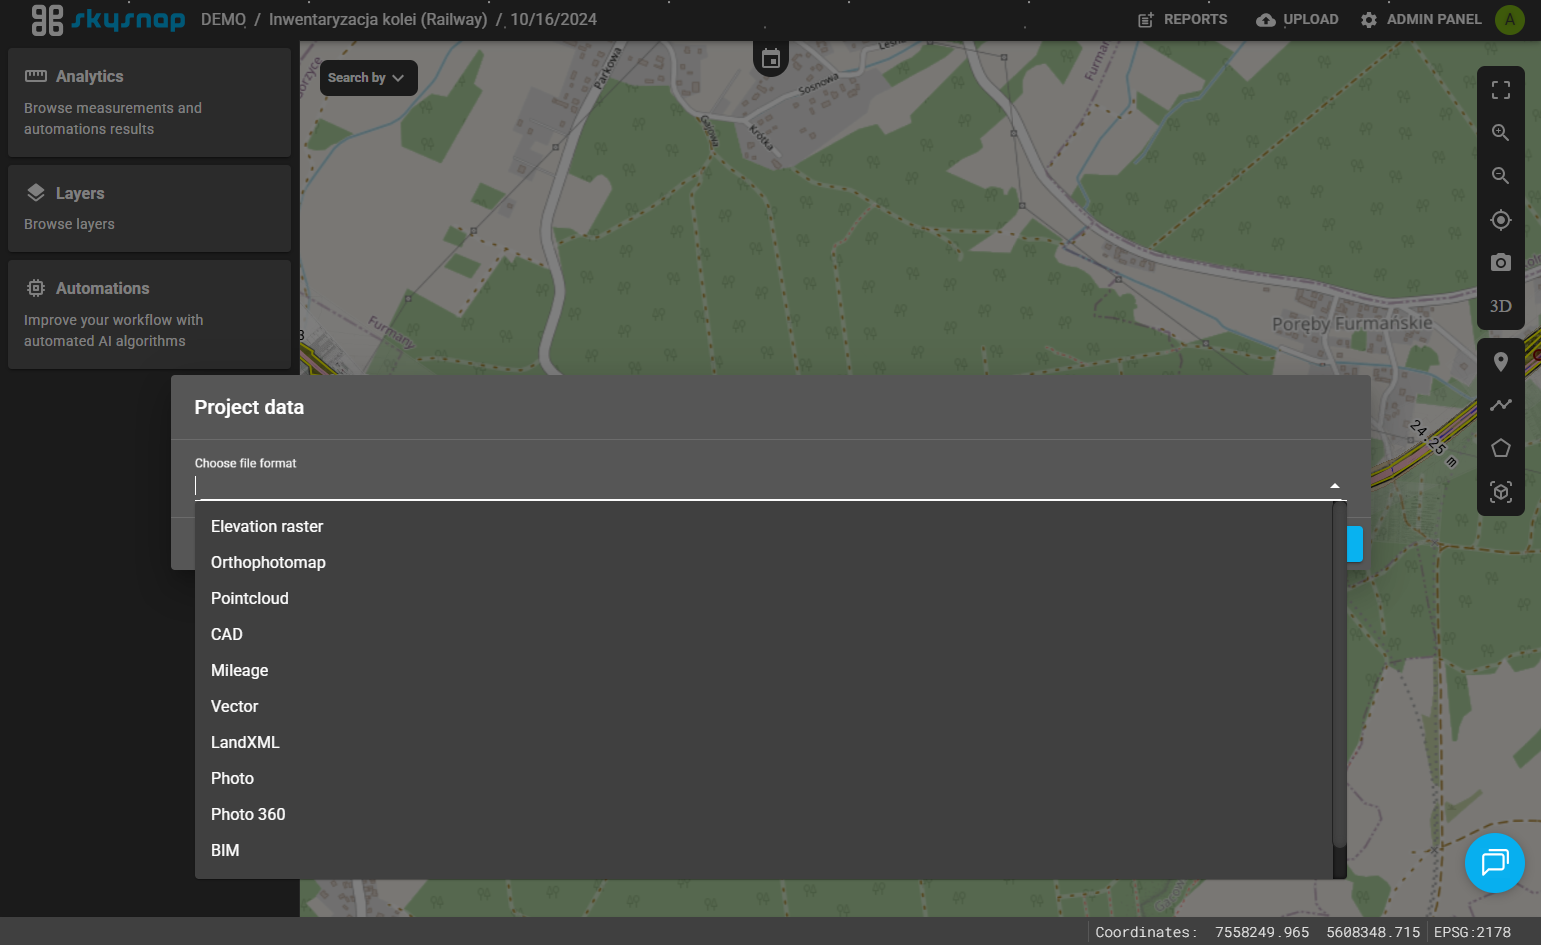
Task: Zoom in on the map
Action: (1501, 133)
